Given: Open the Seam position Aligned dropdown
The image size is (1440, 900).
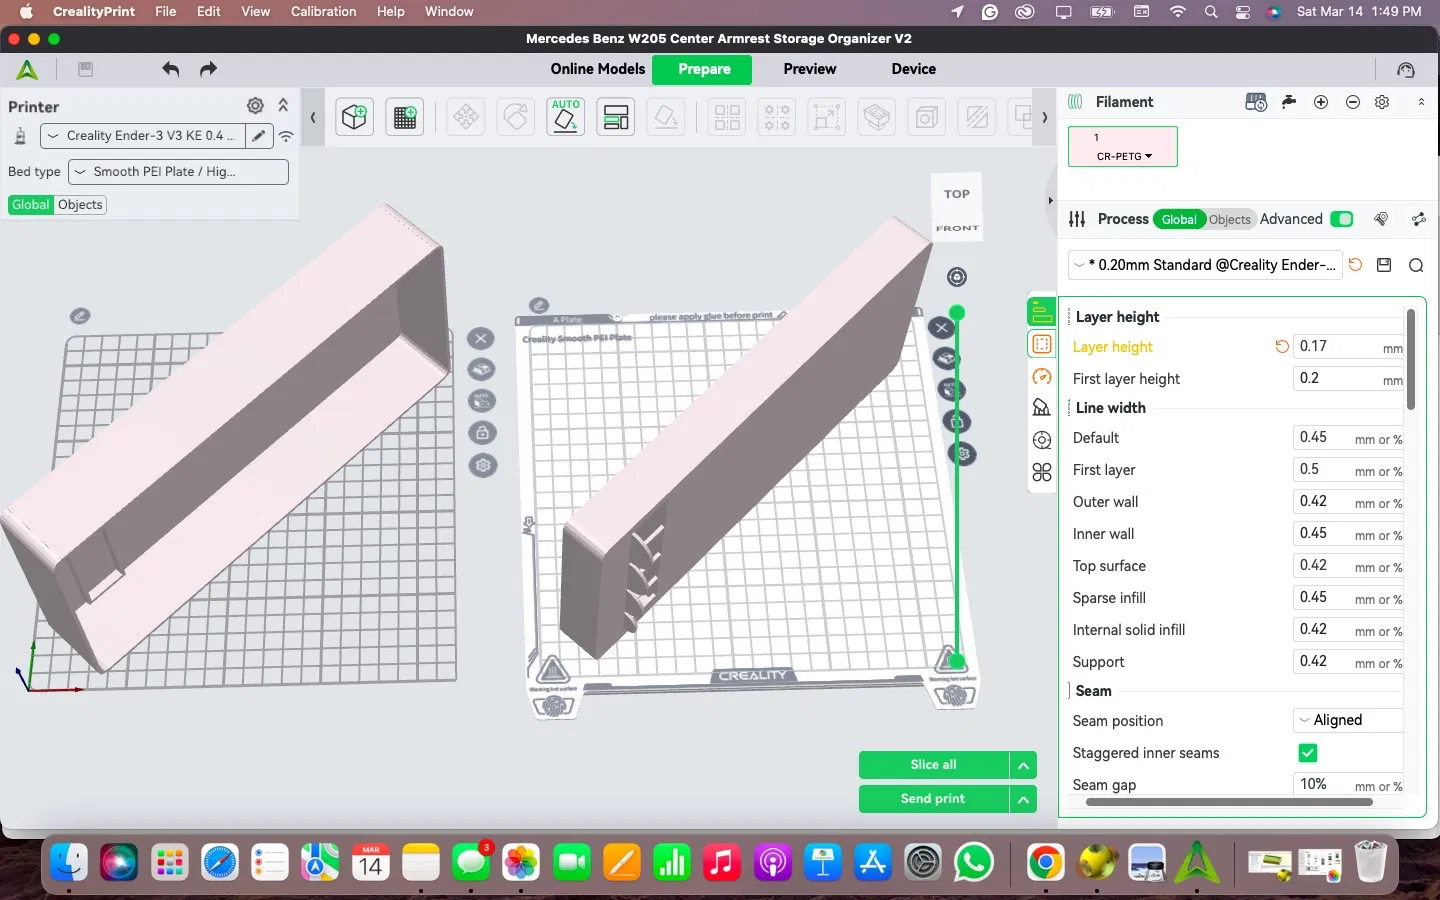Looking at the screenshot, I should [x=1349, y=720].
